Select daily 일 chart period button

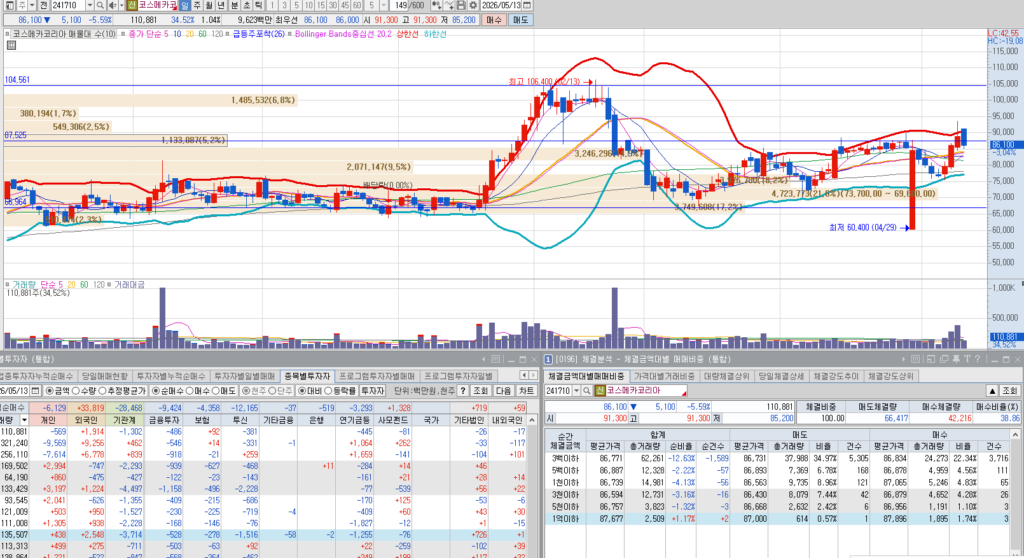[185, 5]
